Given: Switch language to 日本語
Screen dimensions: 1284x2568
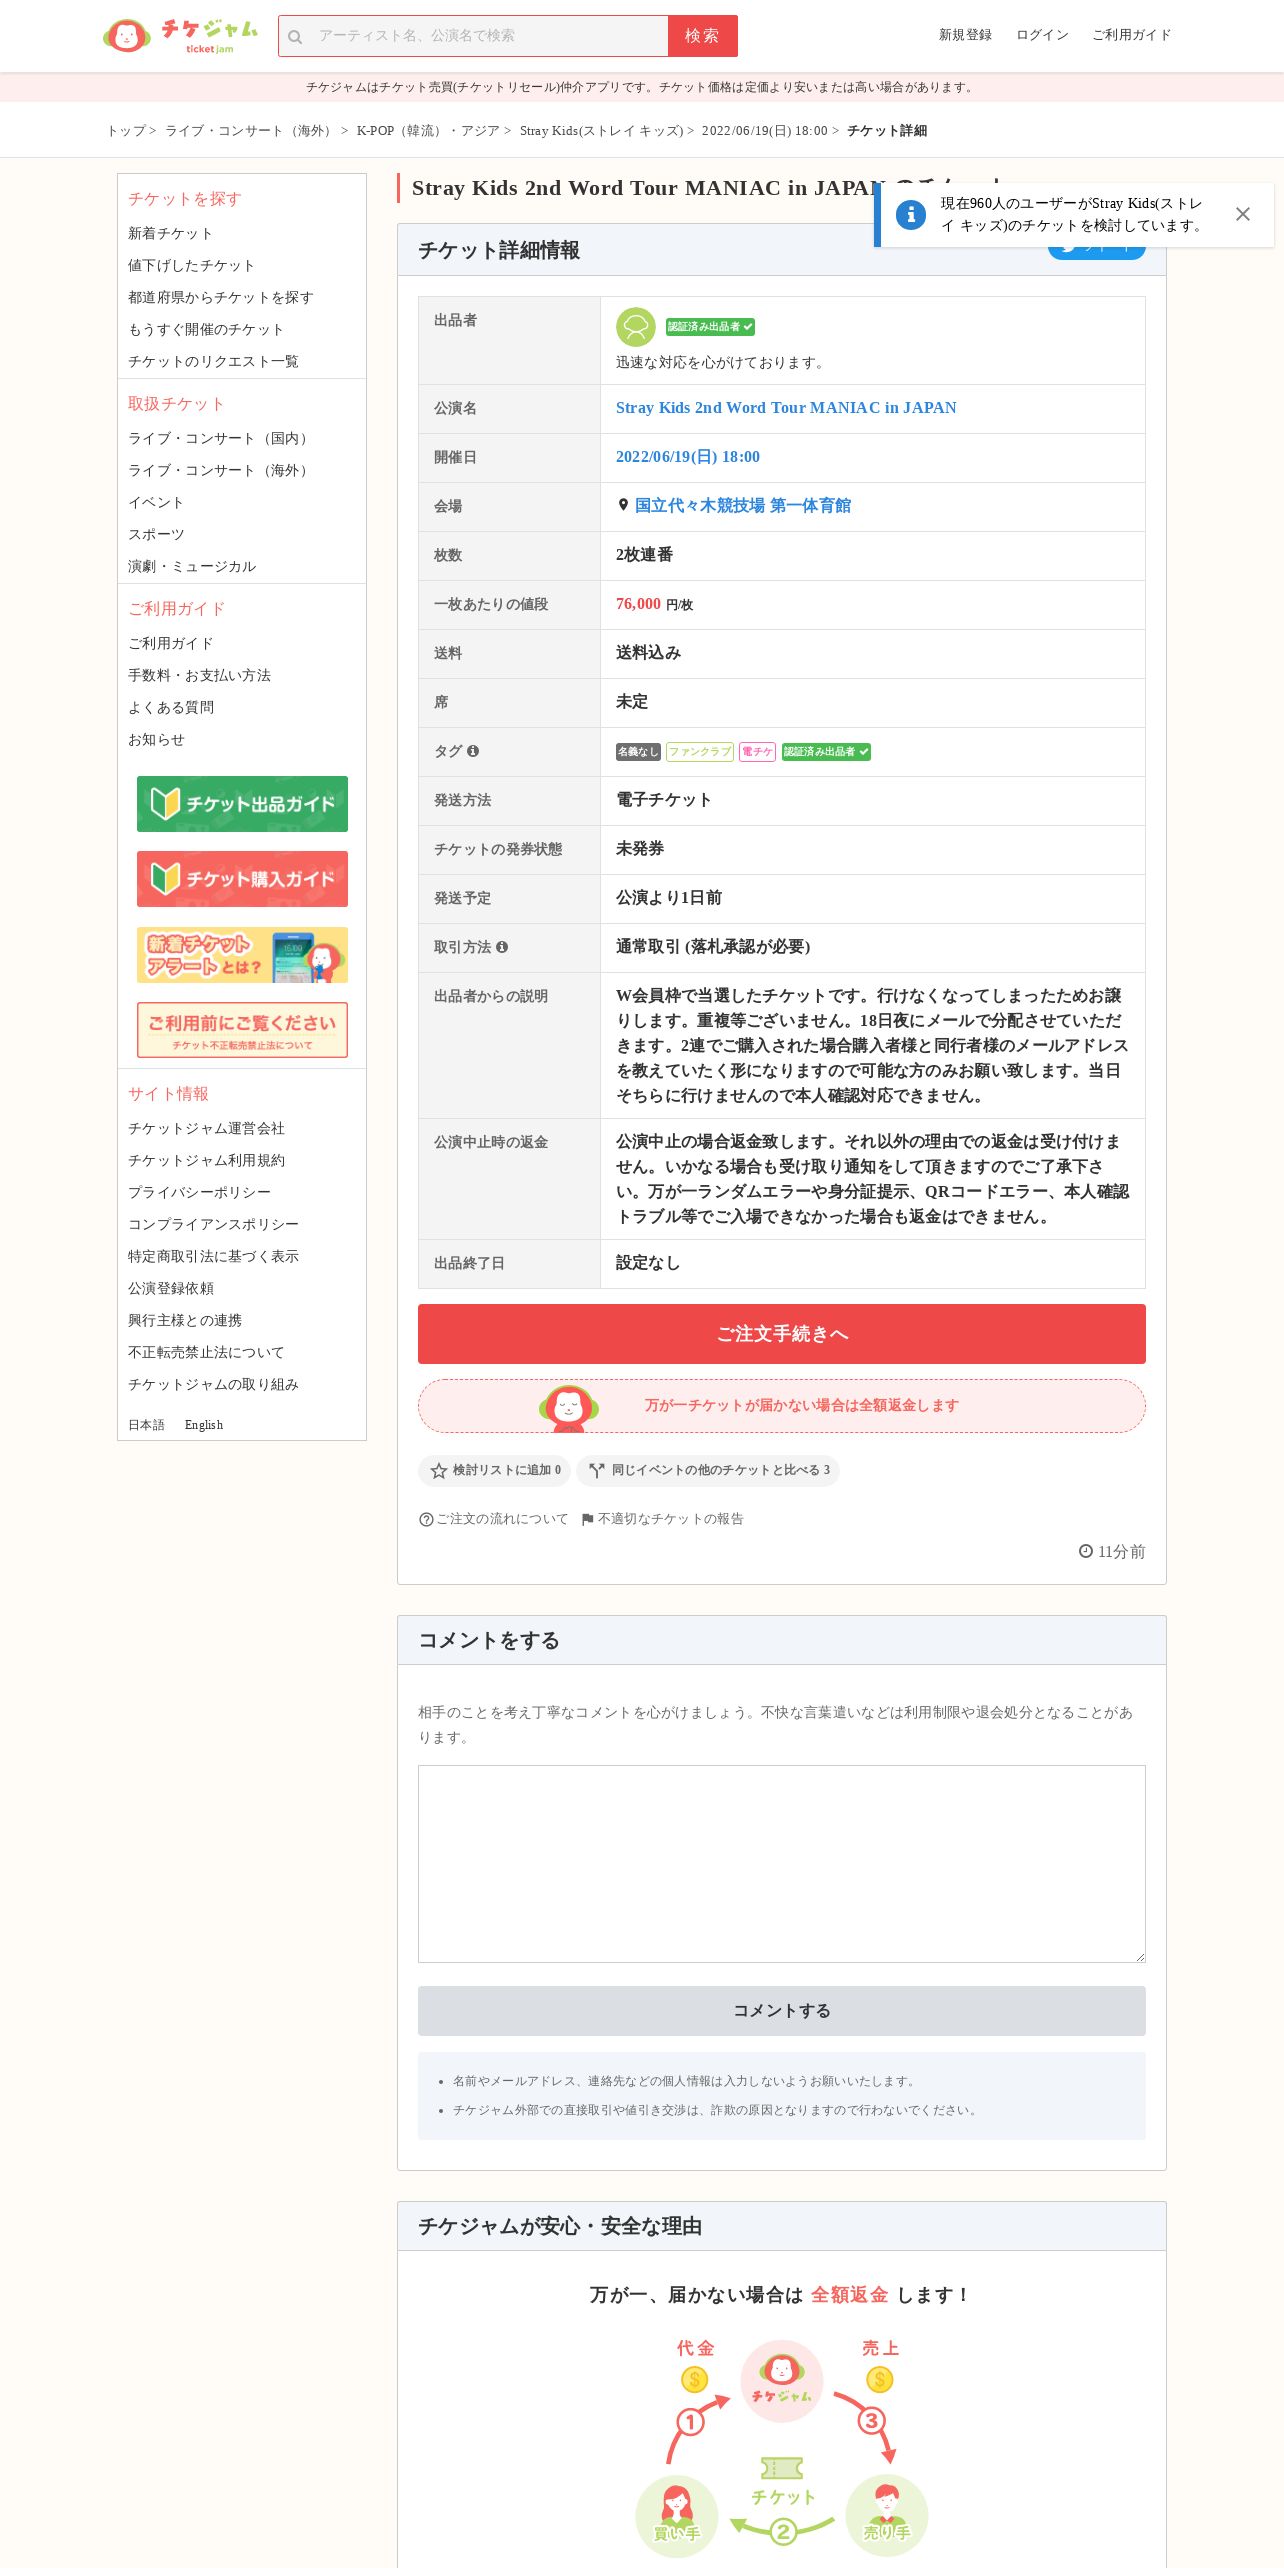Looking at the screenshot, I should coord(146,1425).
